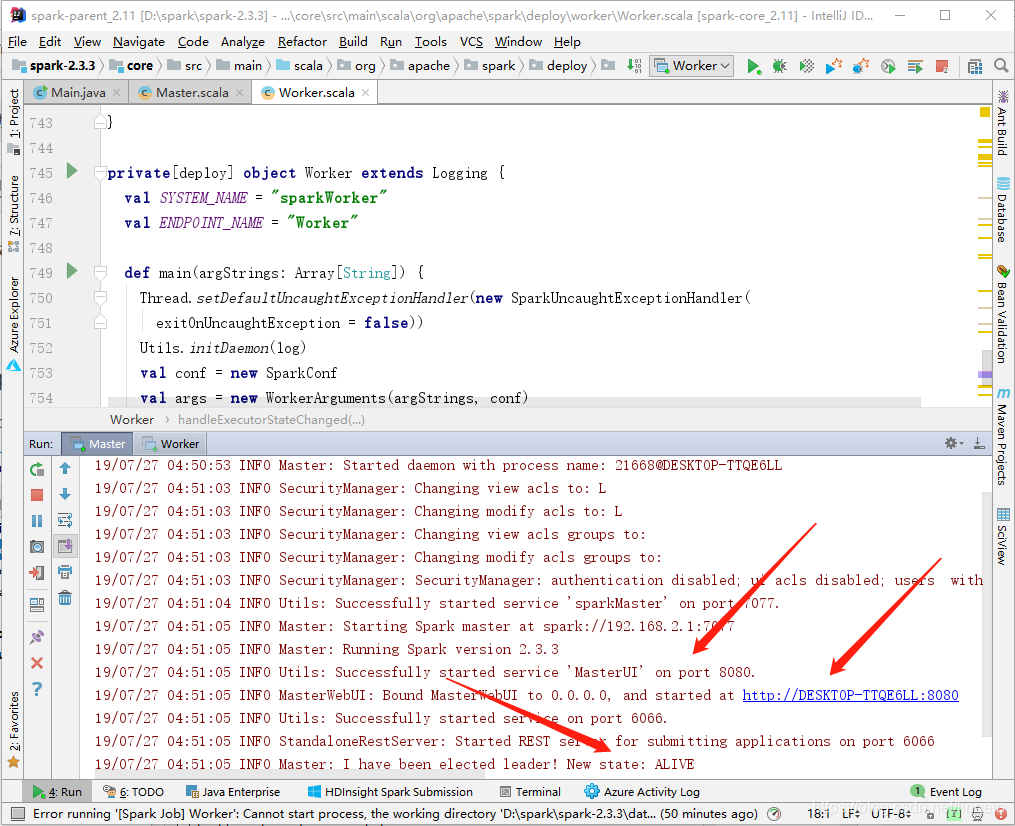Image resolution: width=1015 pixels, height=826 pixels.
Task: Toggle Database side panel
Action: pos(1003,209)
